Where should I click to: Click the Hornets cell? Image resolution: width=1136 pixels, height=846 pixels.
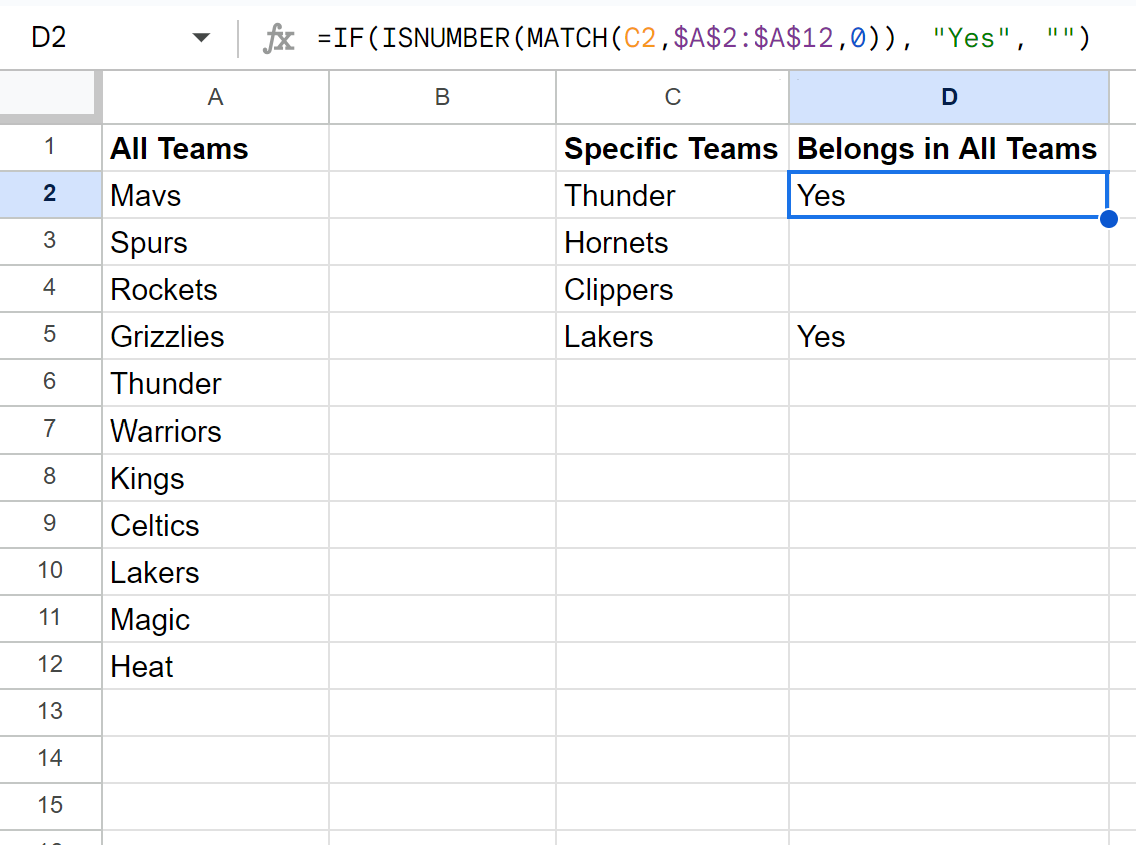pos(672,243)
